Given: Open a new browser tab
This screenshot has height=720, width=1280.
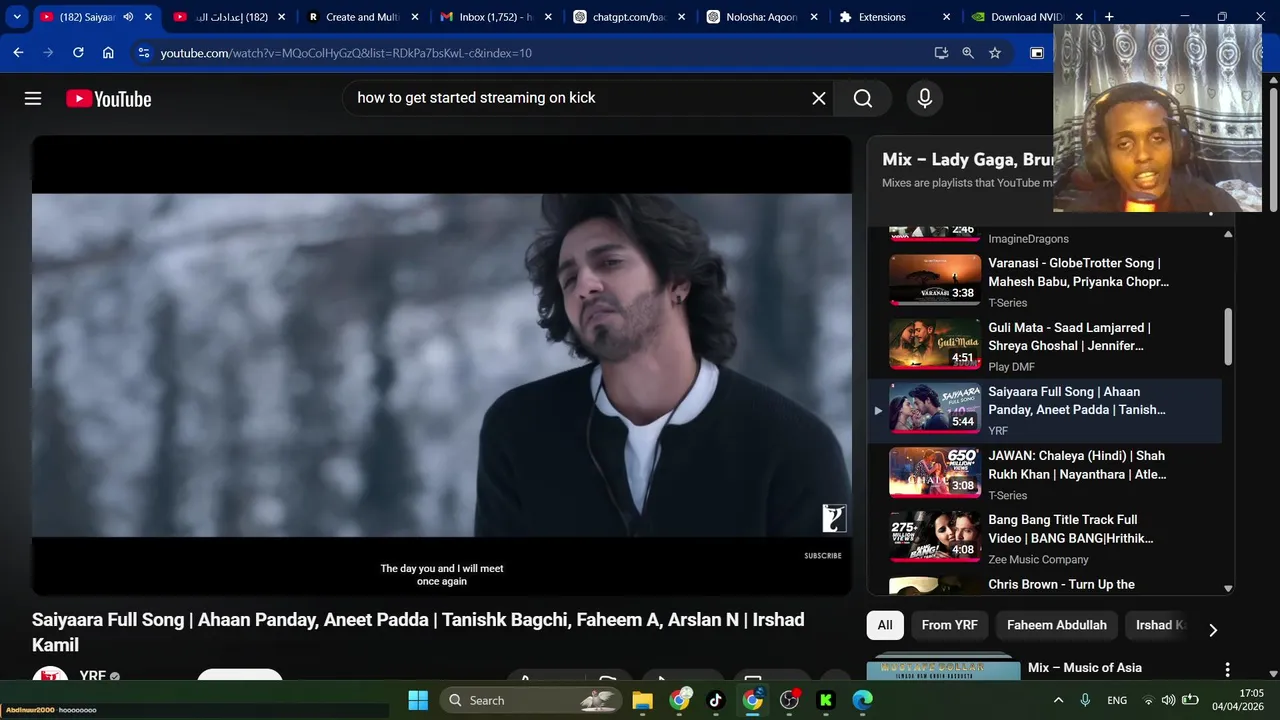Looking at the screenshot, I should 1109,17.
